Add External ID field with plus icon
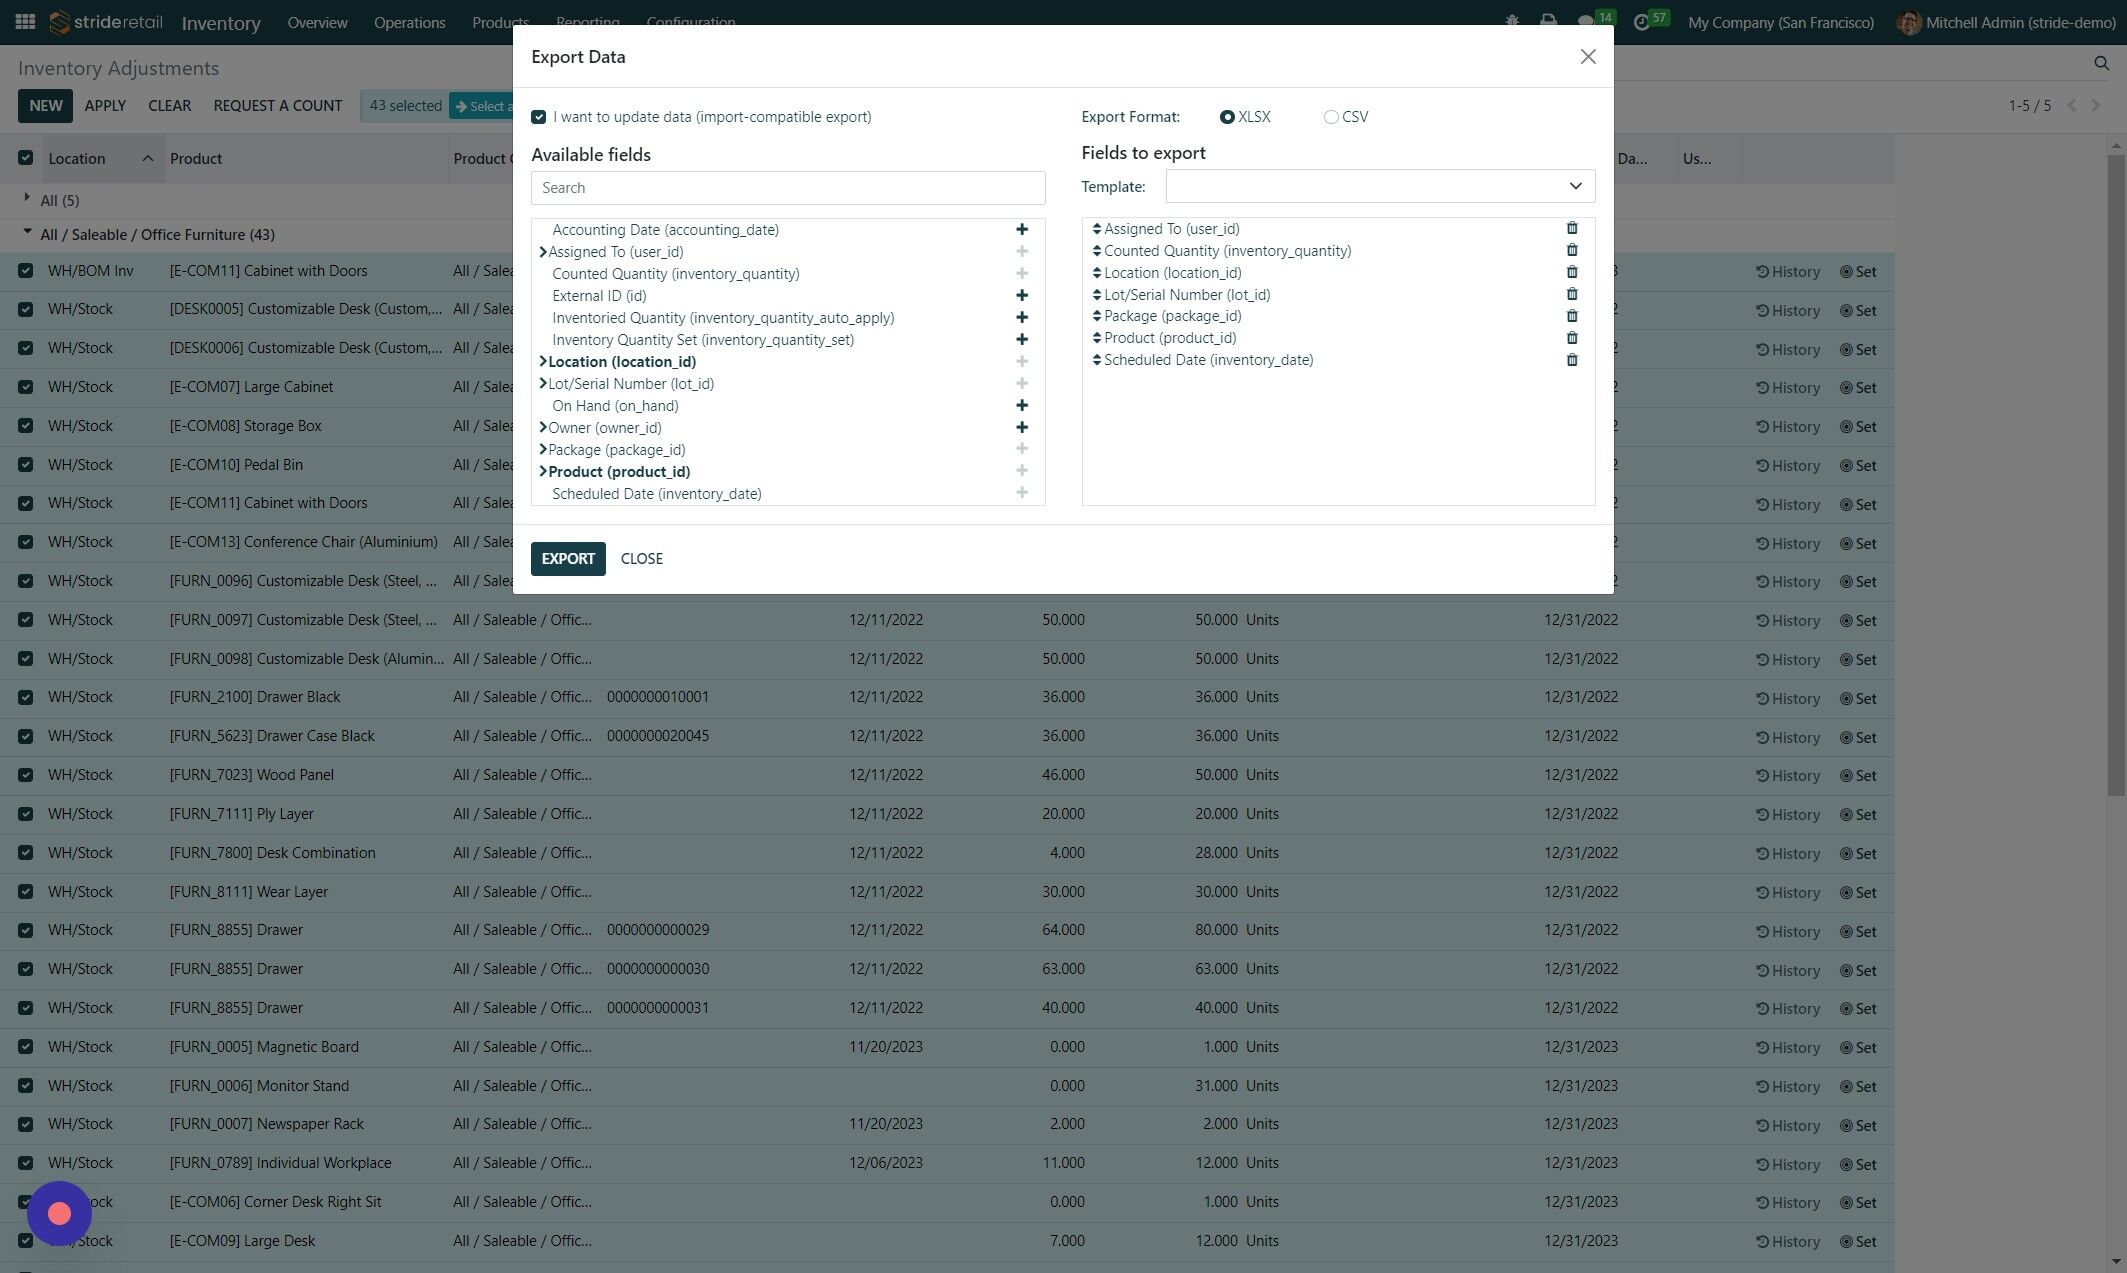 pyautogui.click(x=1021, y=296)
